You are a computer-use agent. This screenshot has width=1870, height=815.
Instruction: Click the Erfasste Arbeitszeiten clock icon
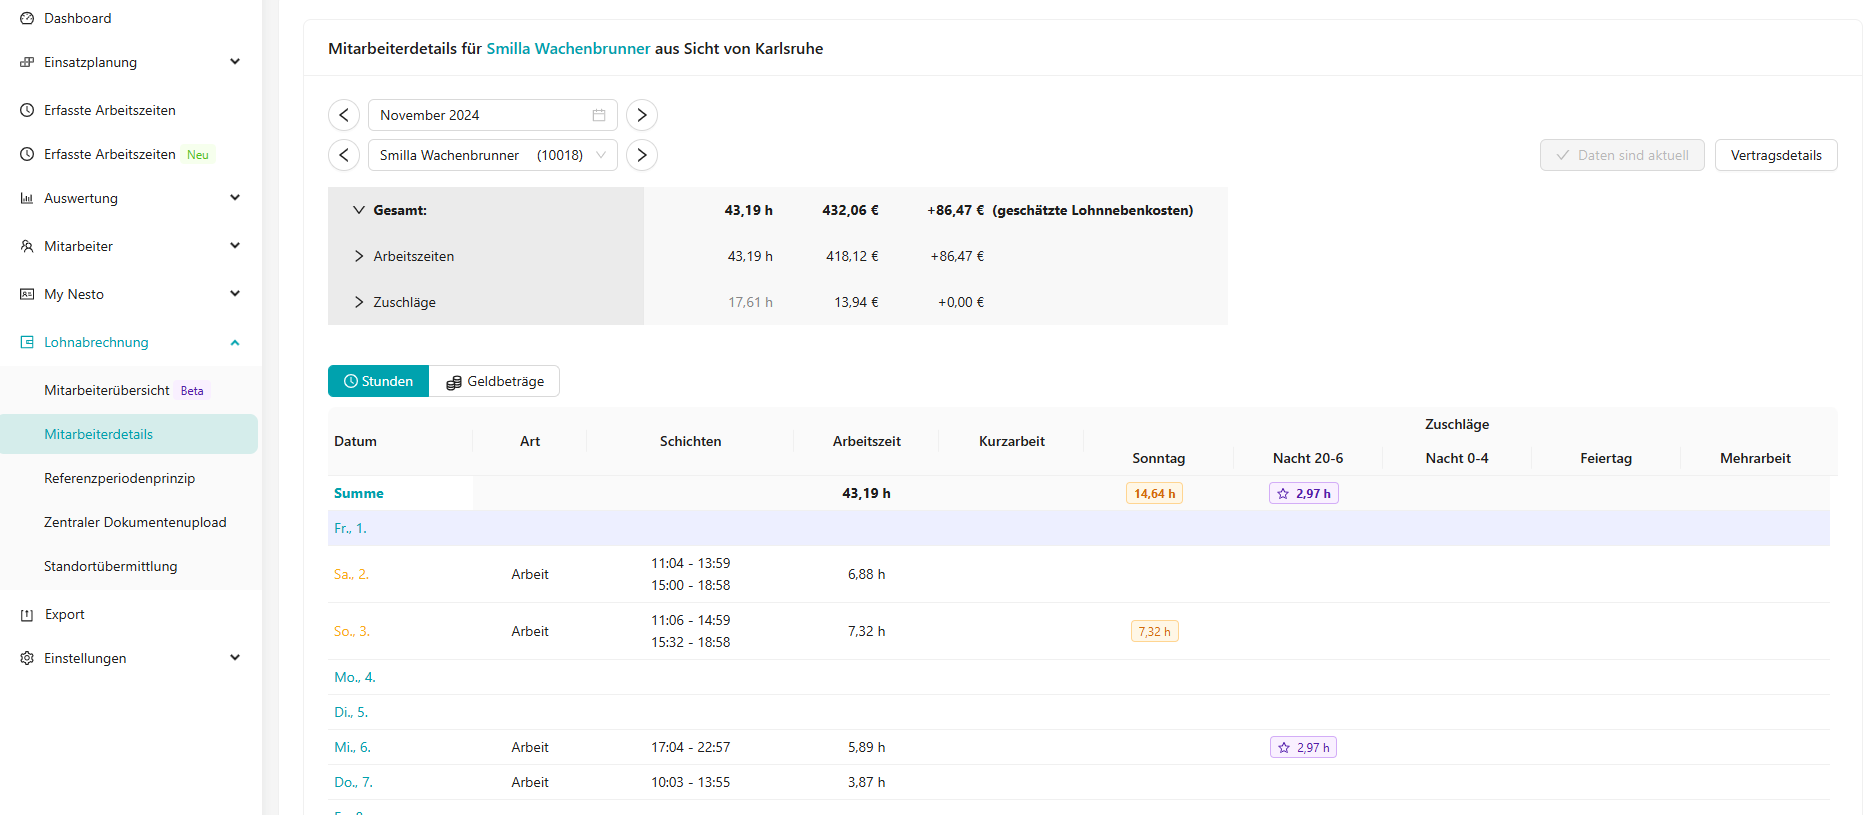(x=27, y=110)
